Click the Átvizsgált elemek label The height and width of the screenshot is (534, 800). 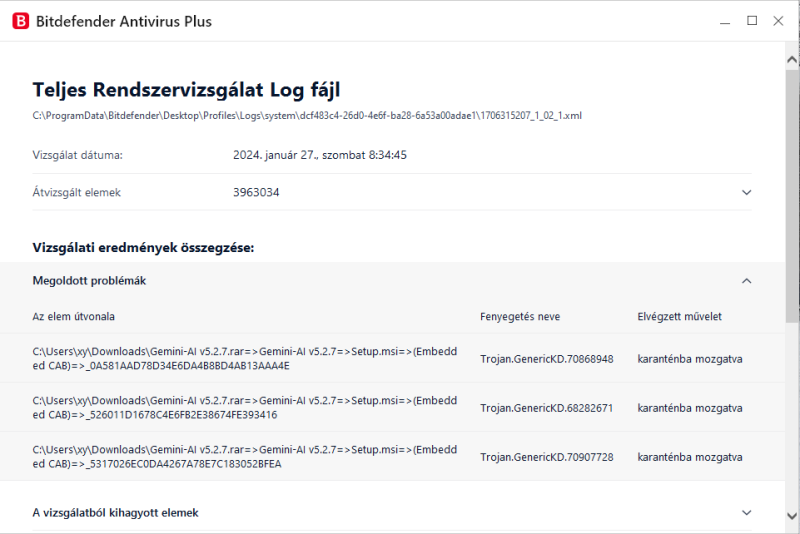point(77,192)
